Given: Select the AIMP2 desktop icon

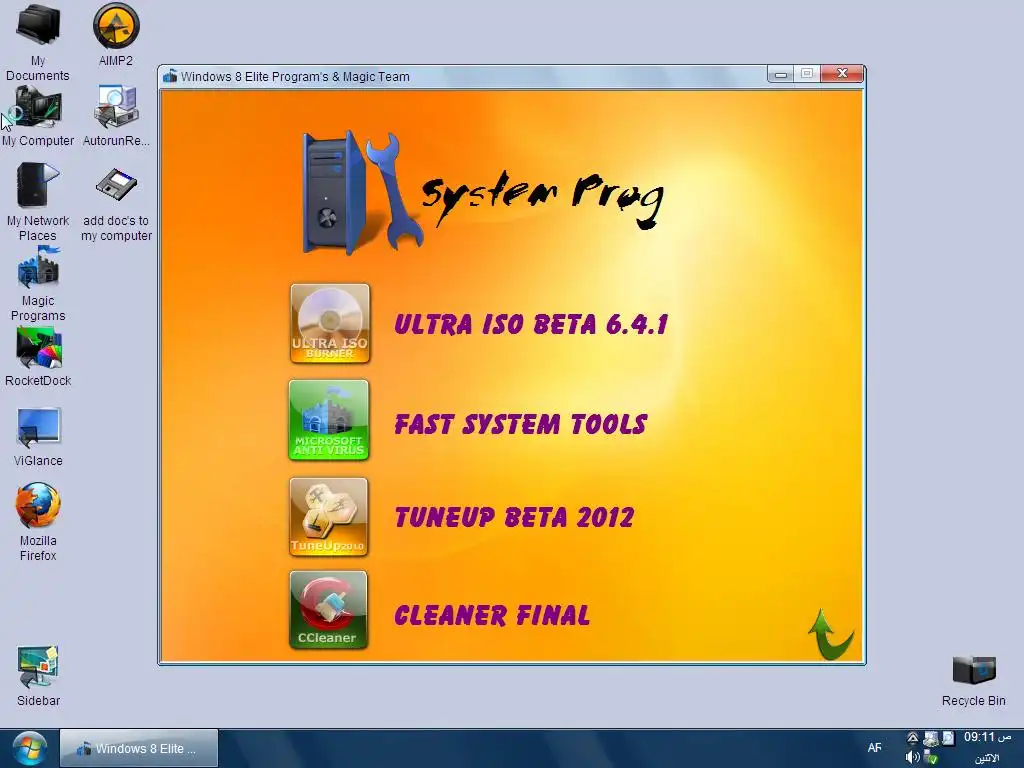Looking at the screenshot, I should click(116, 35).
